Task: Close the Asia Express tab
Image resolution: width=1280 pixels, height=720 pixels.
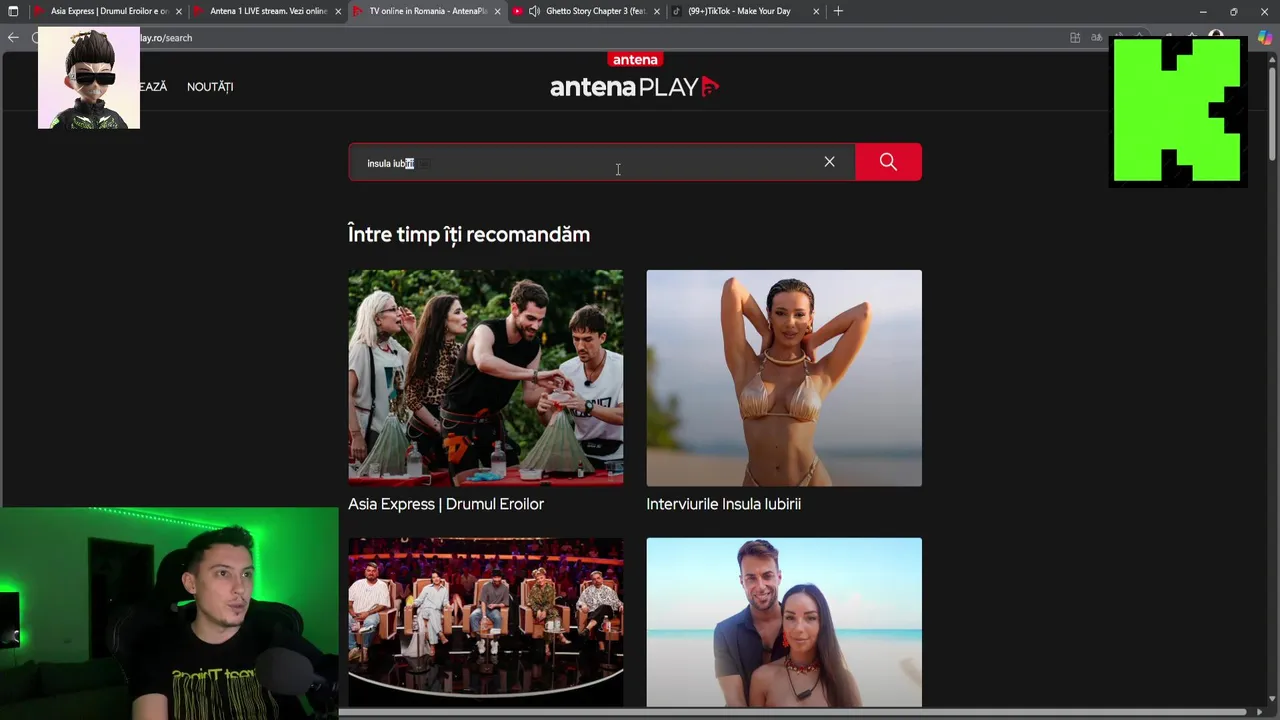Action: click(179, 11)
